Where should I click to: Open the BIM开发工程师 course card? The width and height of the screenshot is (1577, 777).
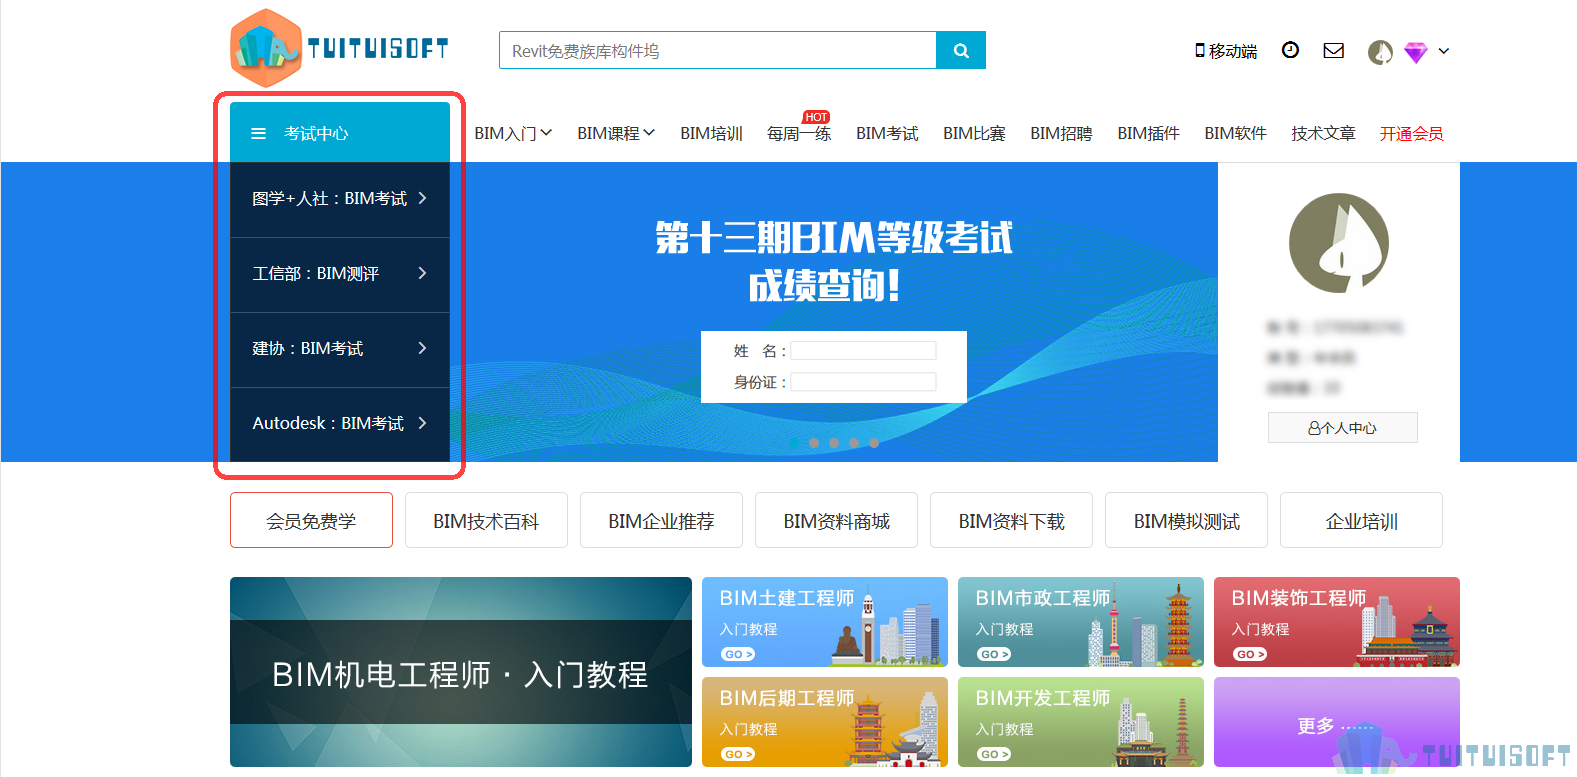tap(1081, 722)
